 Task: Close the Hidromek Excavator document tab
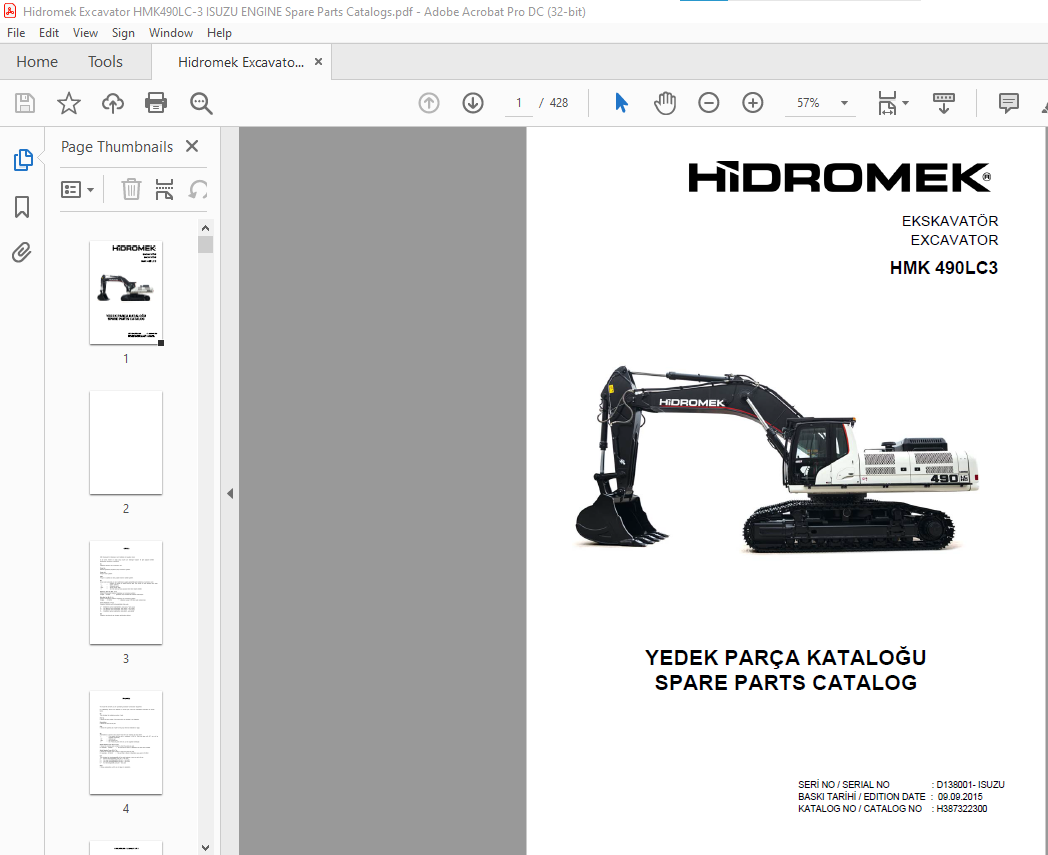click(x=318, y=62)
